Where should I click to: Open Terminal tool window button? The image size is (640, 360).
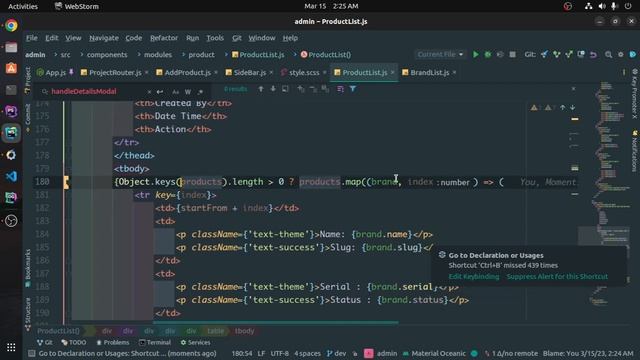[155, 342]
